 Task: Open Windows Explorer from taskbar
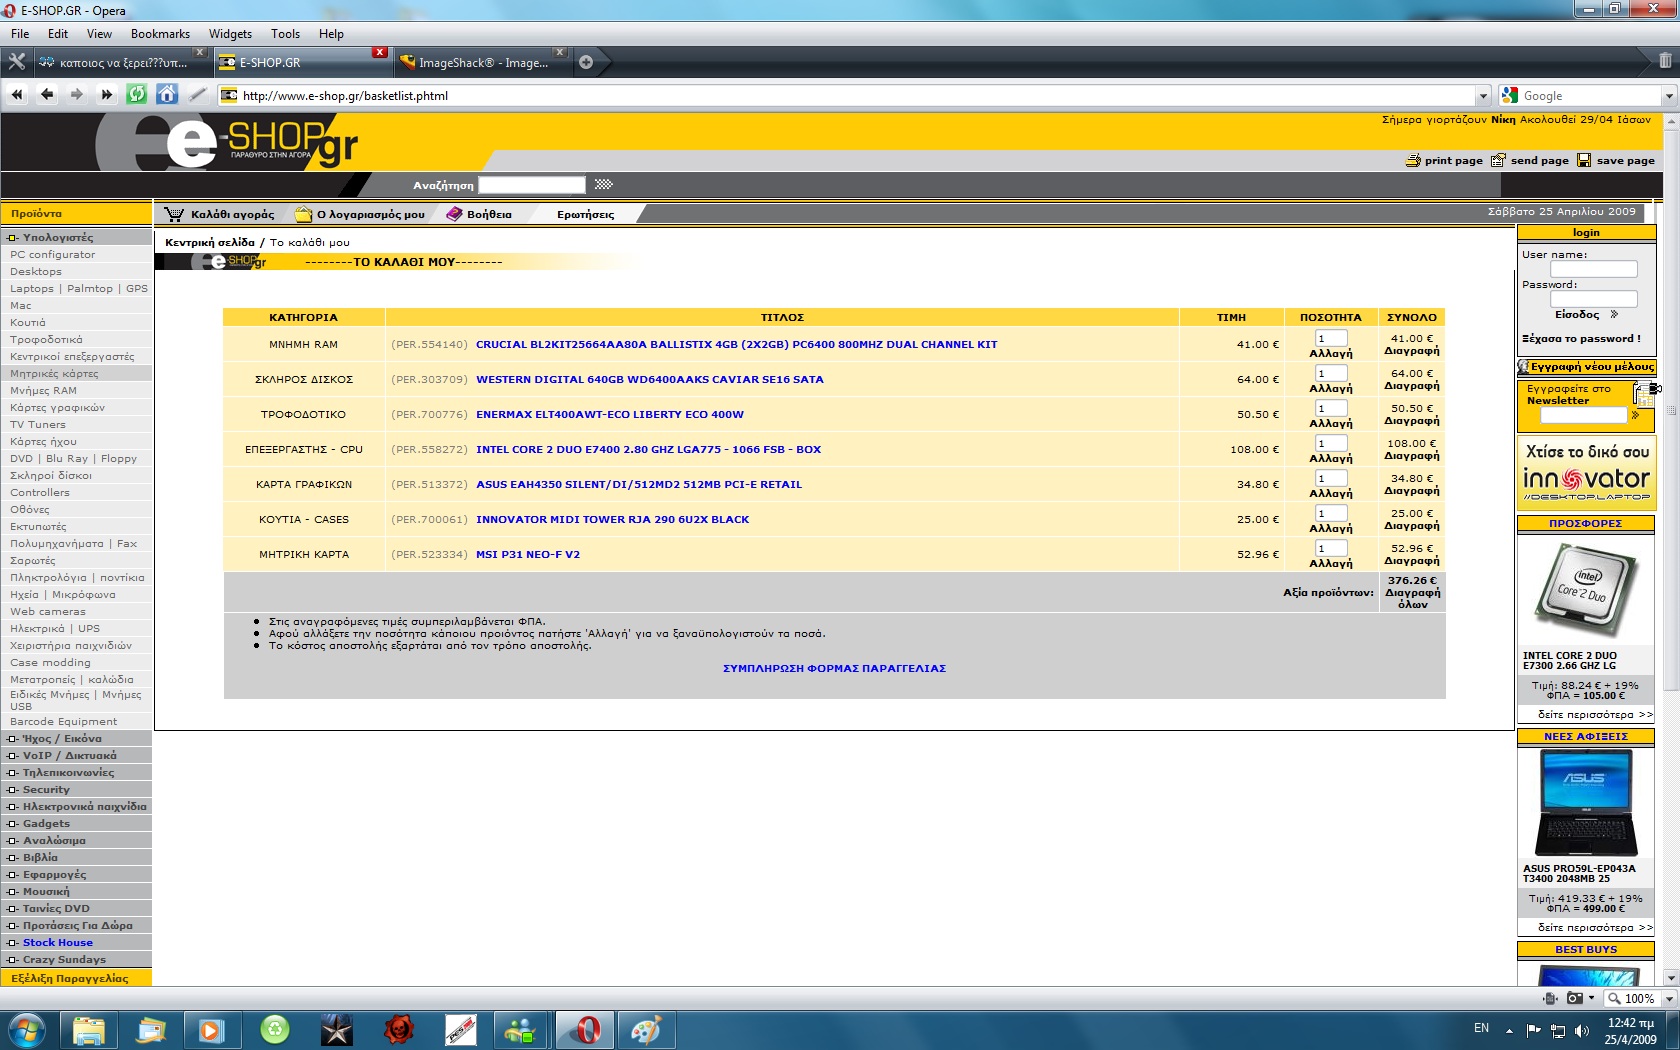[x=88, y=1029]
